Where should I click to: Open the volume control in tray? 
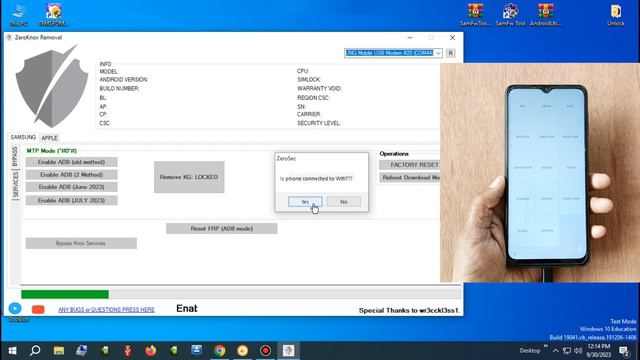578,351
